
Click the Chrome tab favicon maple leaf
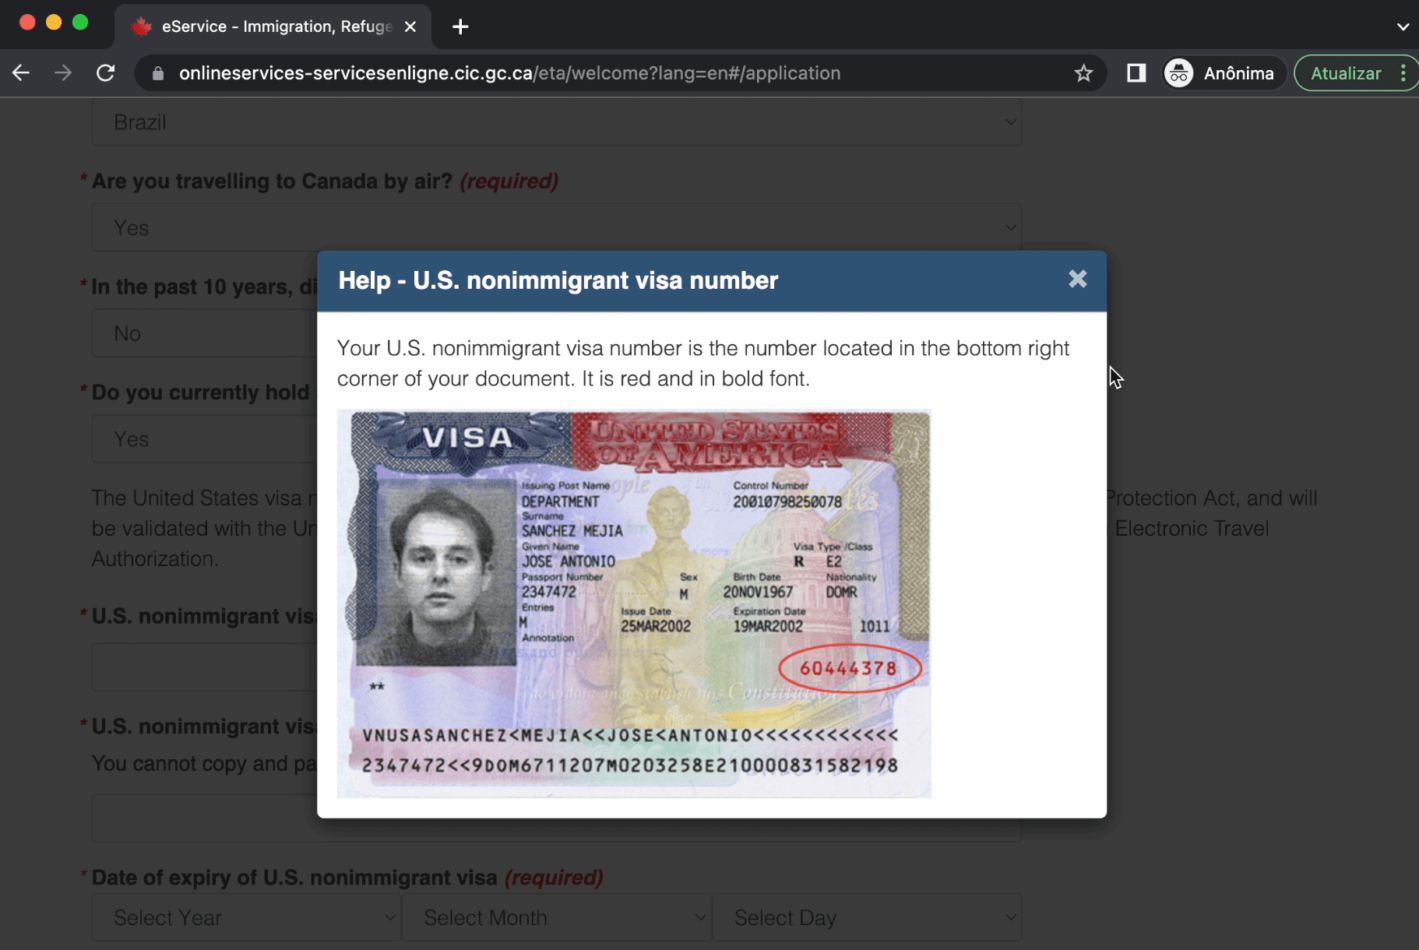pyautogui.click(x=141, y=27)
